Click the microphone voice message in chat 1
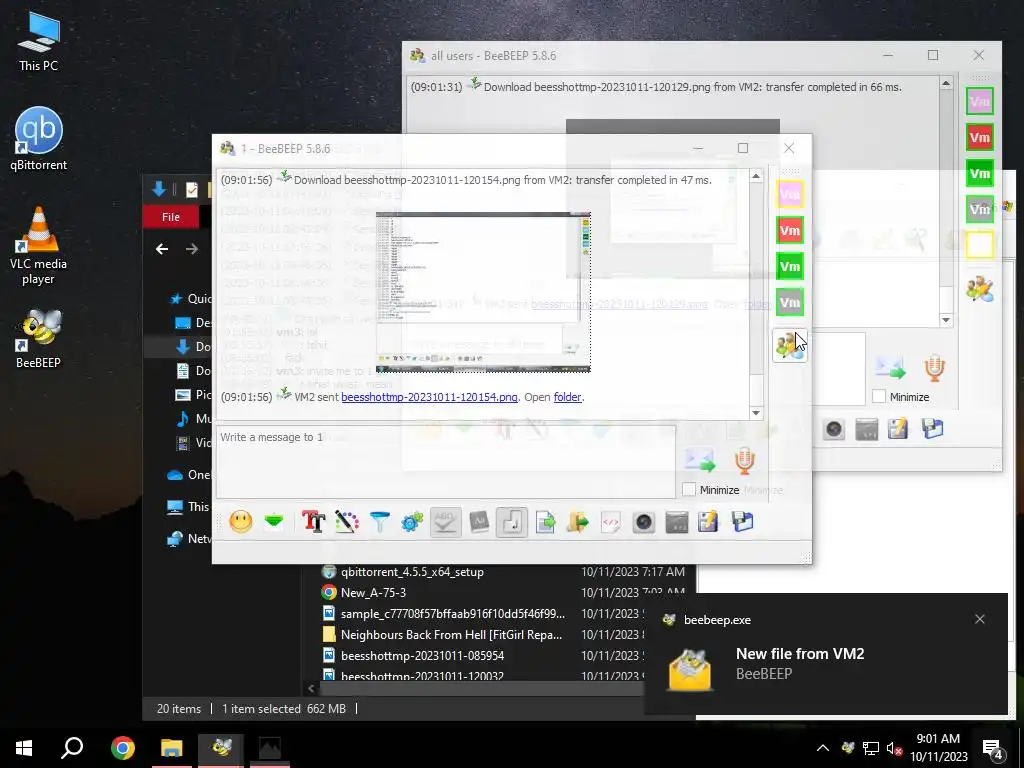Viewport: 1024px width, 768px height. [744, 460]
